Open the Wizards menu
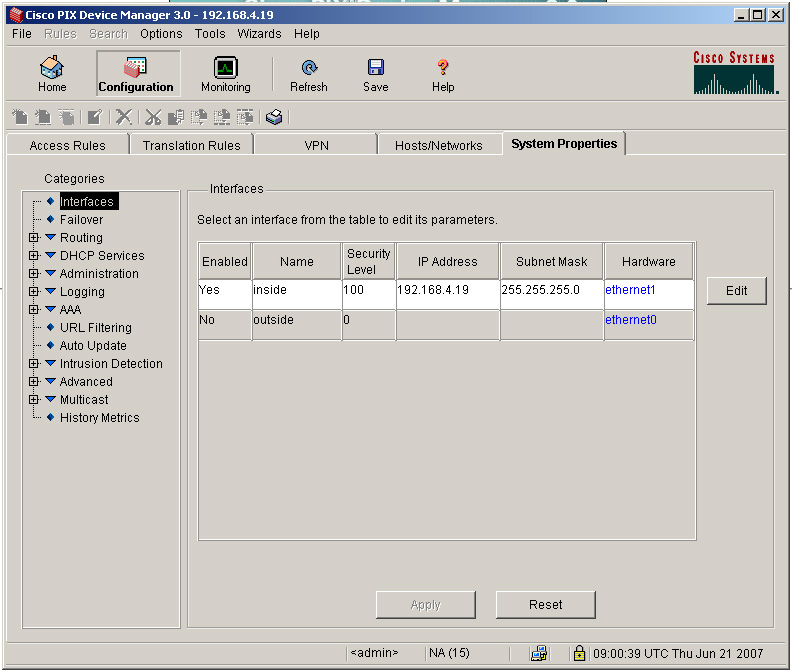 (x=259, y=34)
